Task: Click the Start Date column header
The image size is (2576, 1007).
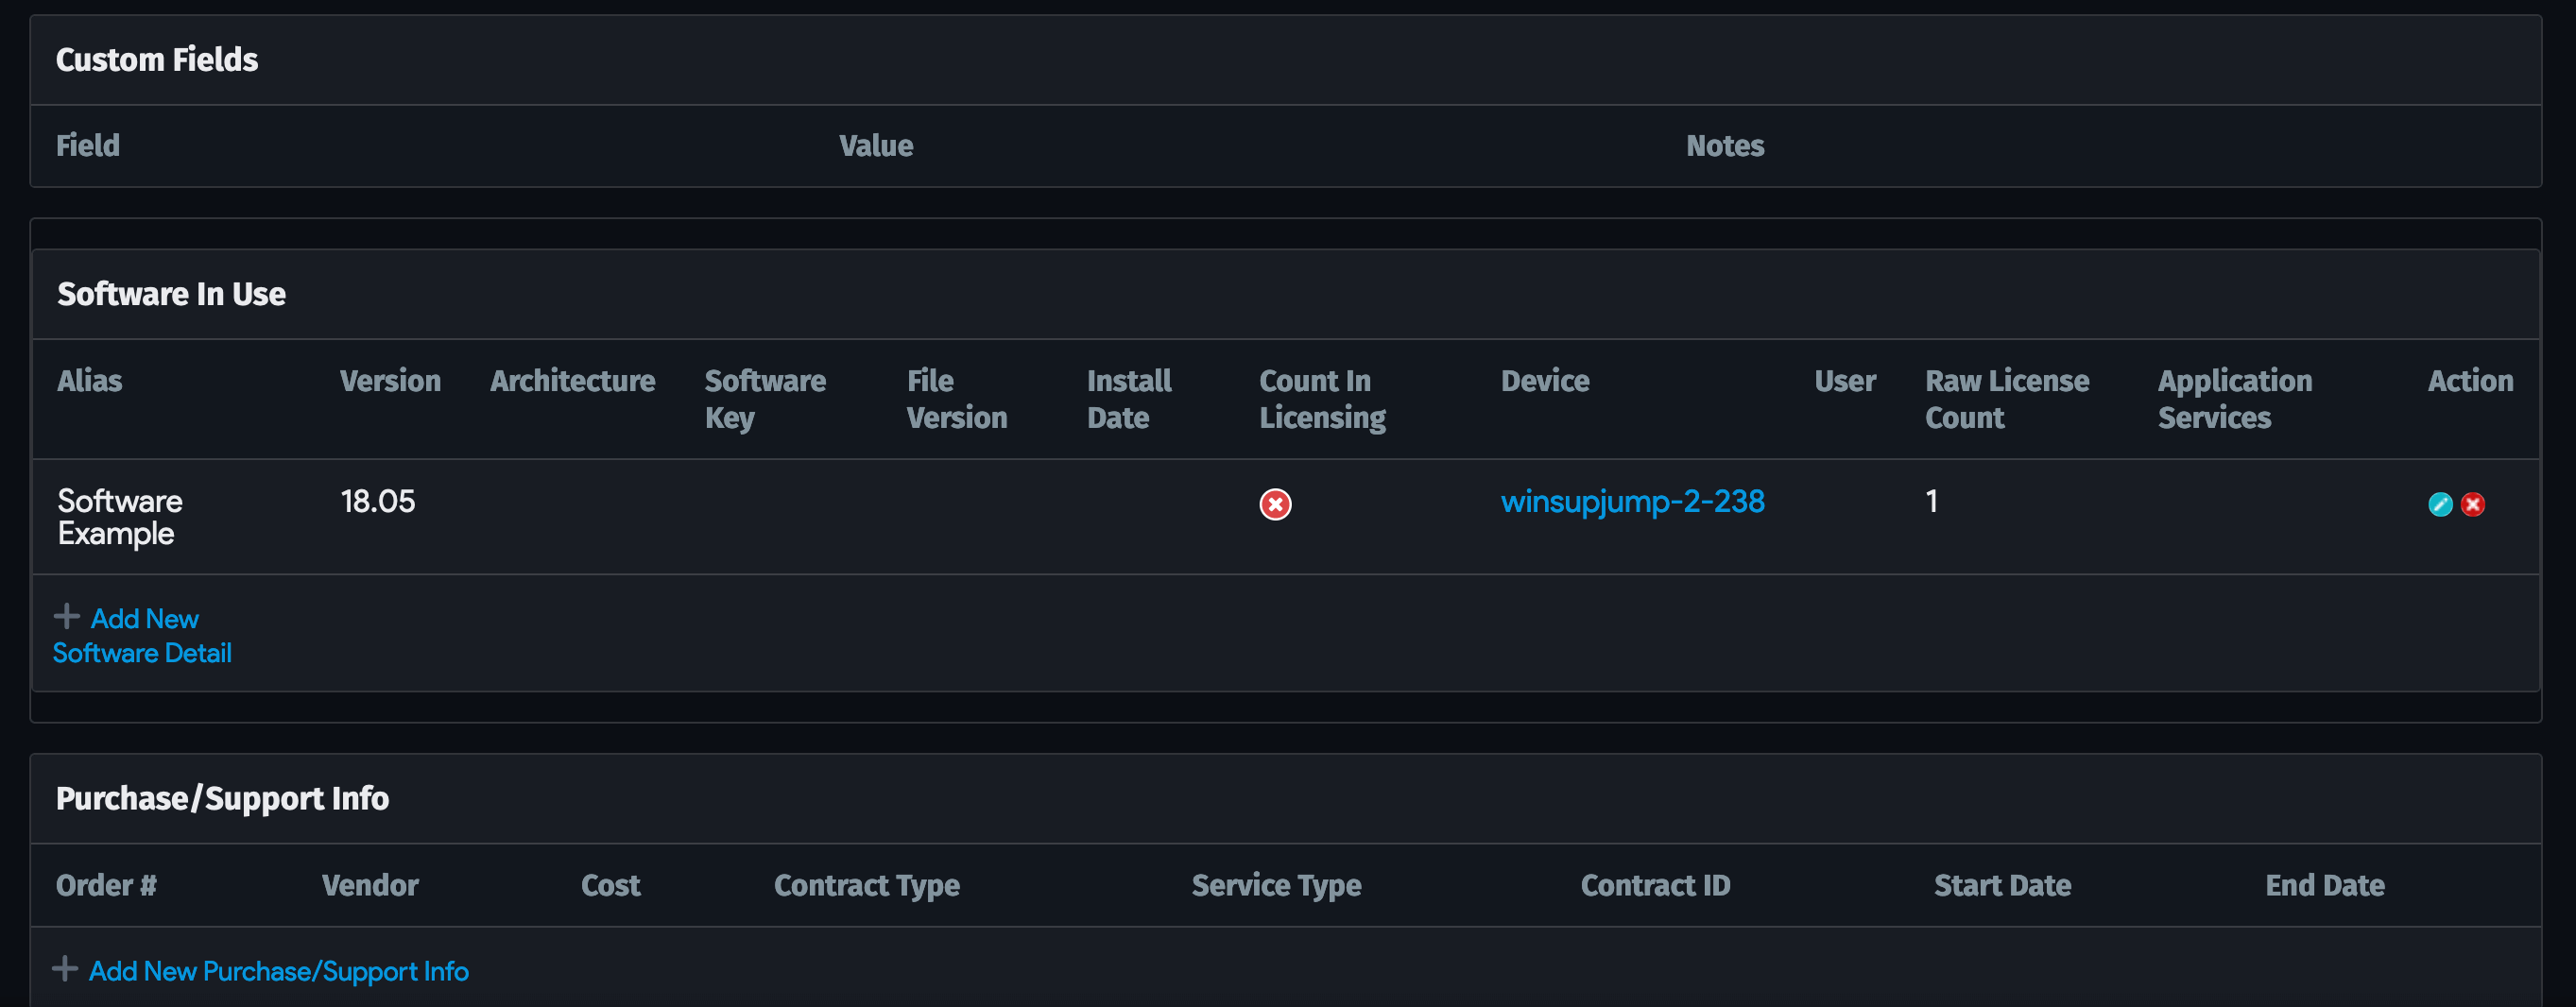Action: (2001, 884)
